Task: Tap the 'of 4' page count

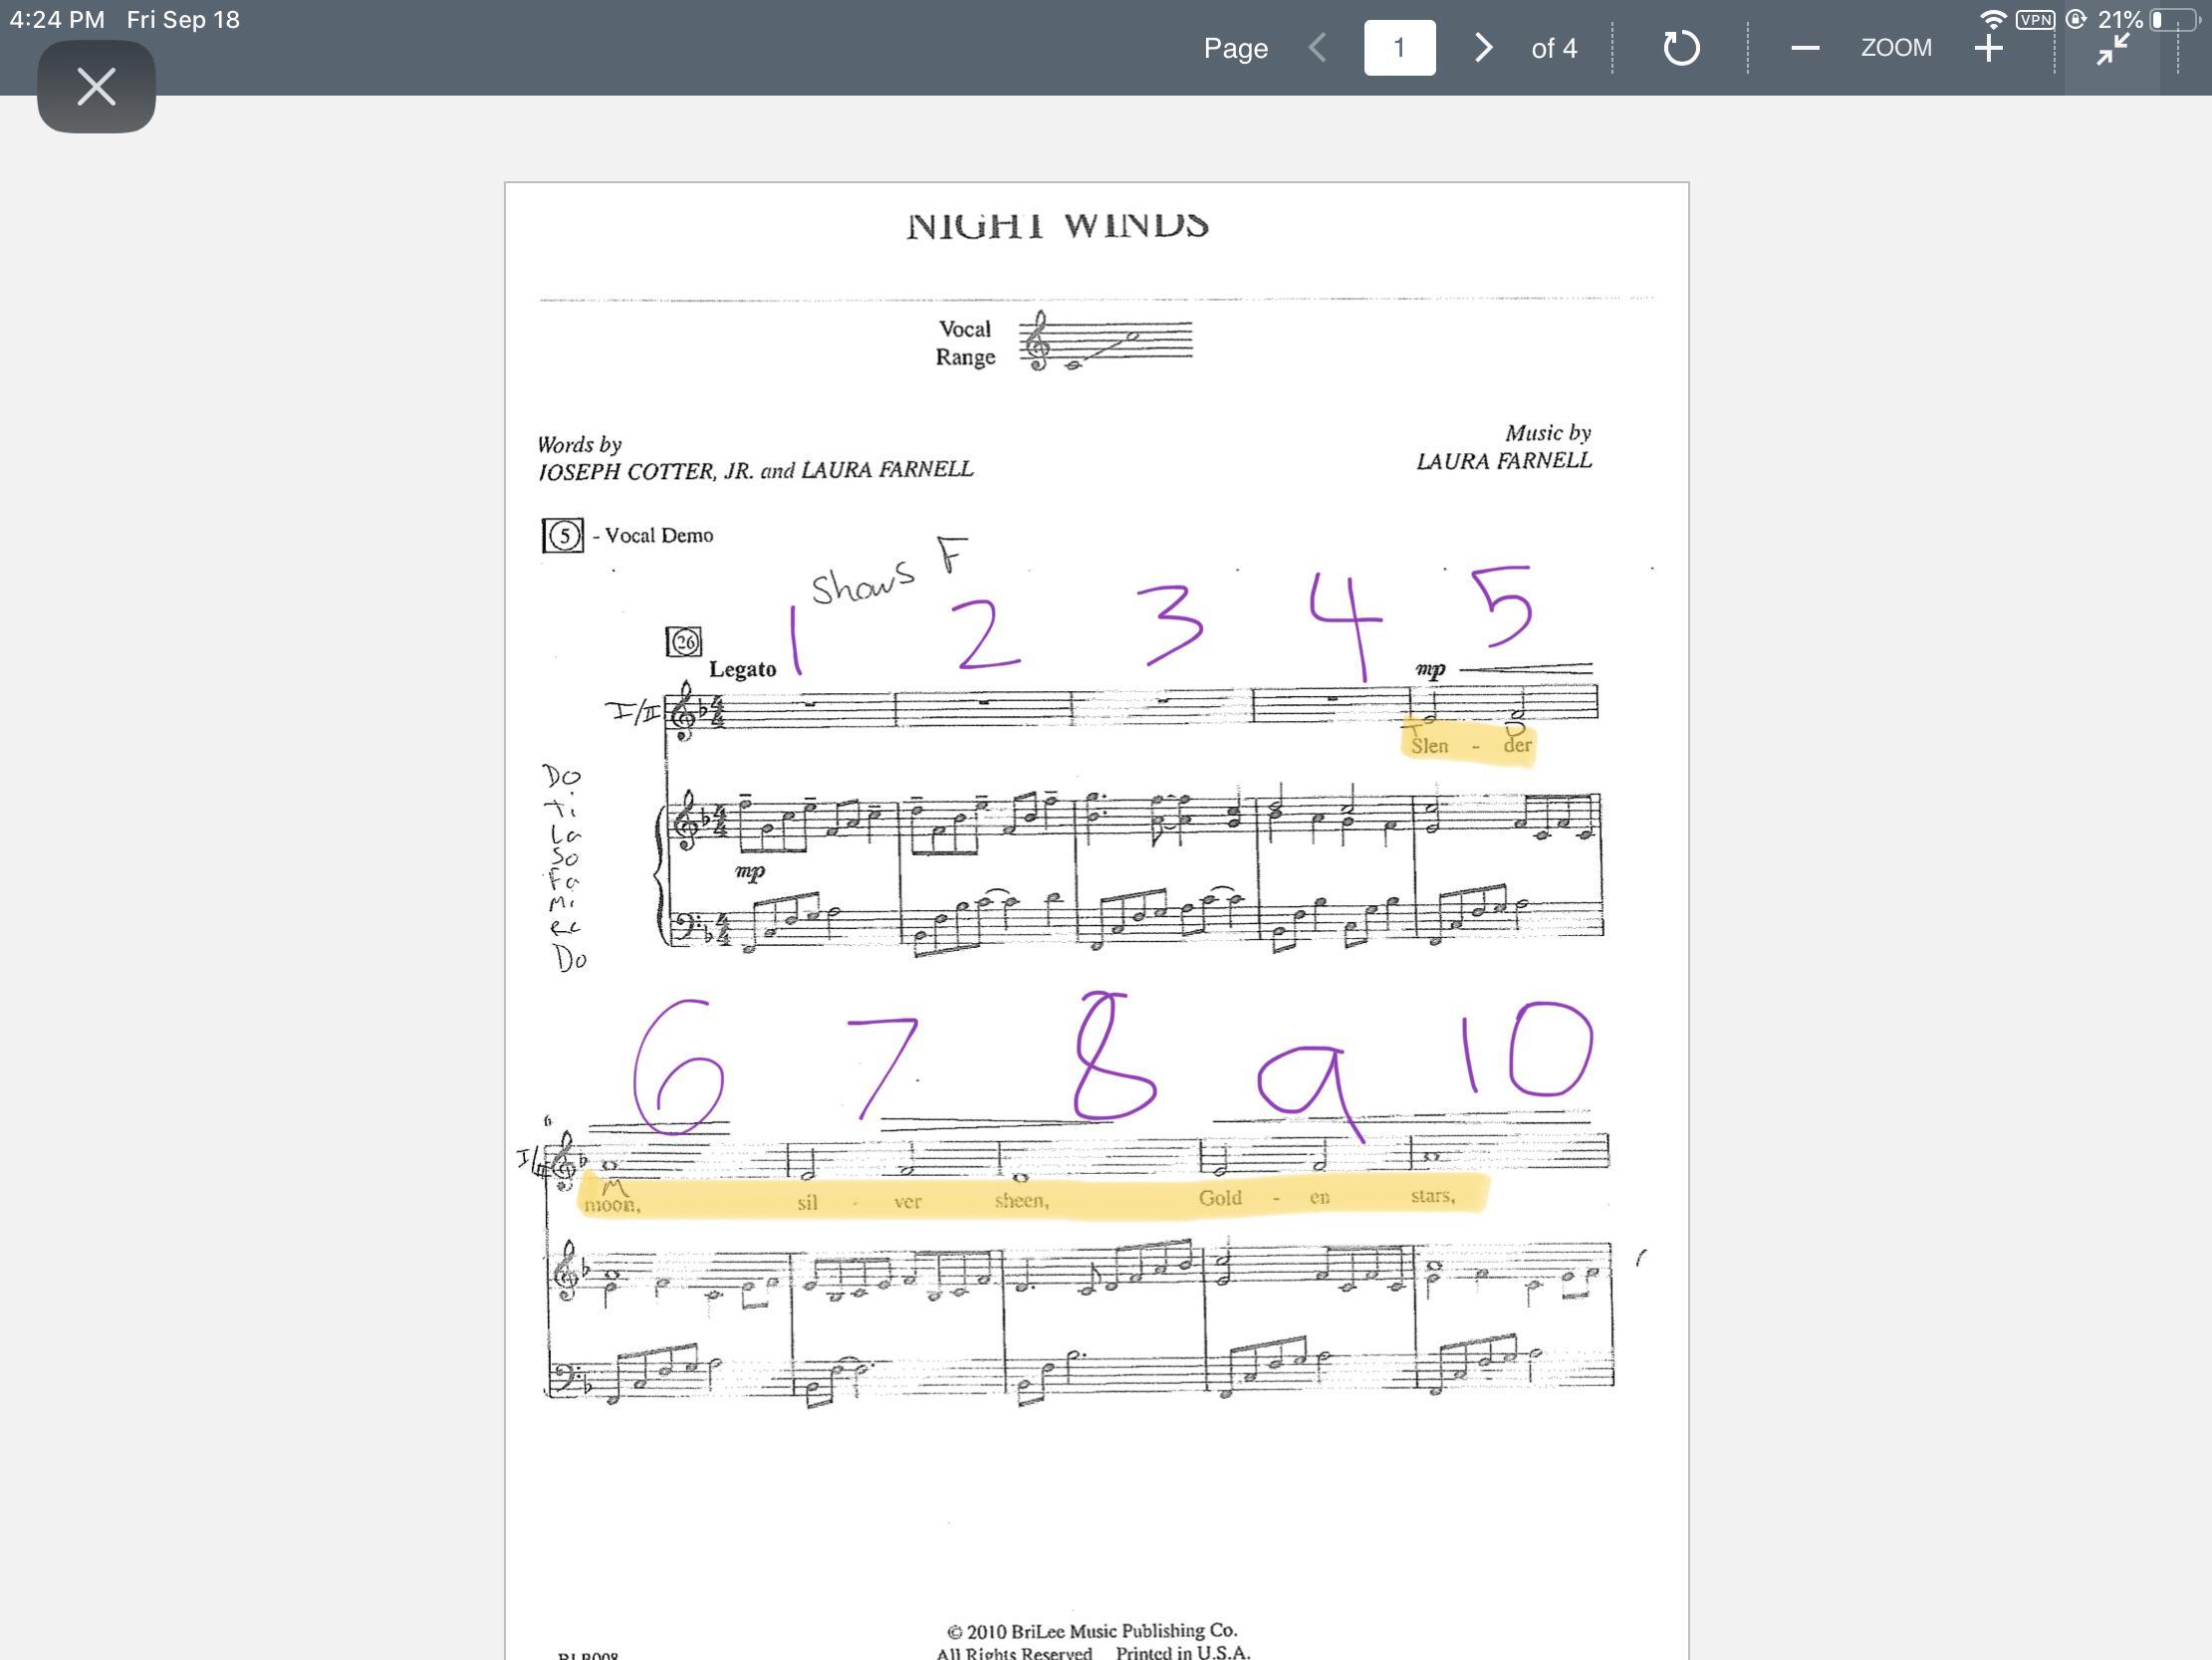Action: [1553, 48]
